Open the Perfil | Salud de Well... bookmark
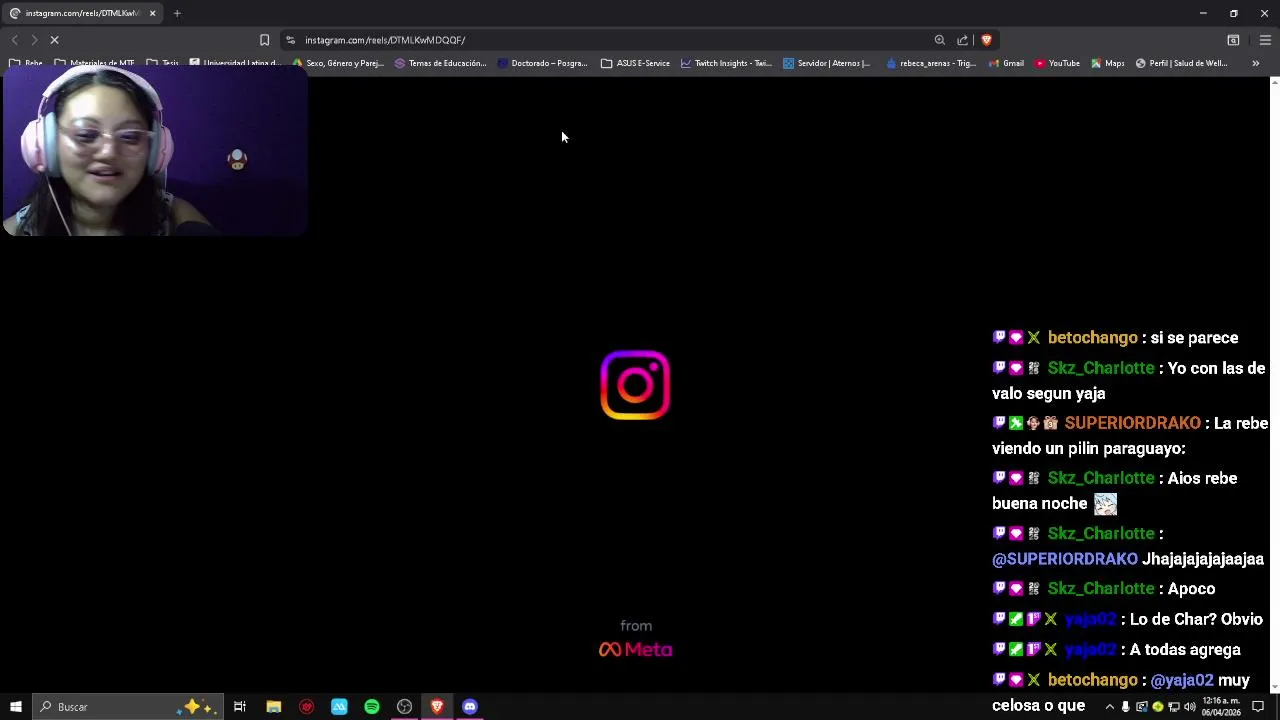Viewport: 1280px width, 720px height. (x=1181, y=63)
